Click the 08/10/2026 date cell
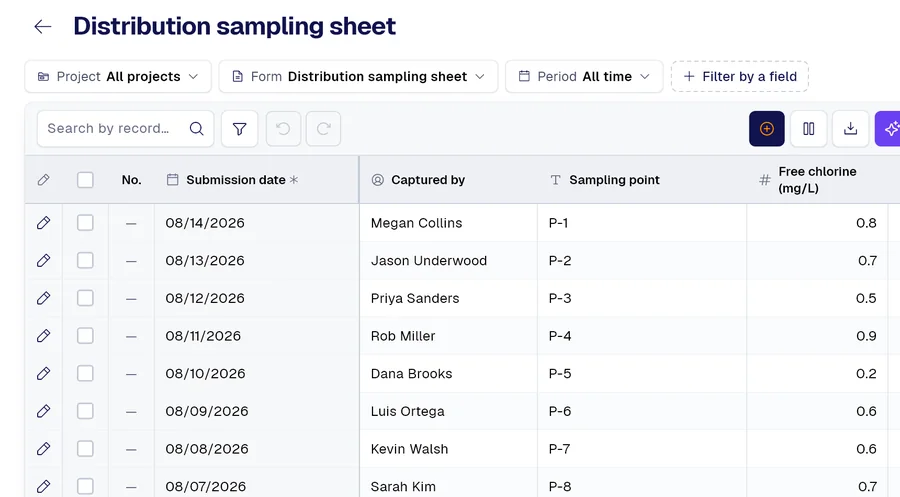 (257, 374)
